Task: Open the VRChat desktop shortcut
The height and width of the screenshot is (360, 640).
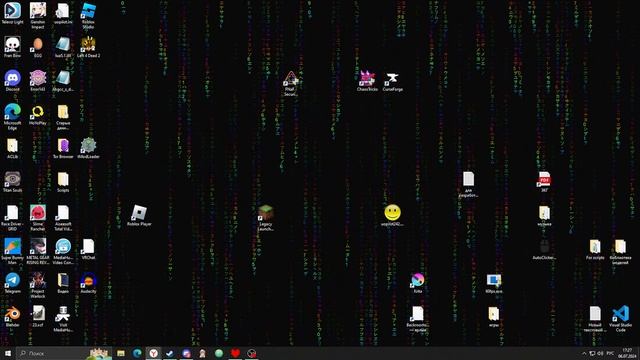Action: [x=88, y=249]
